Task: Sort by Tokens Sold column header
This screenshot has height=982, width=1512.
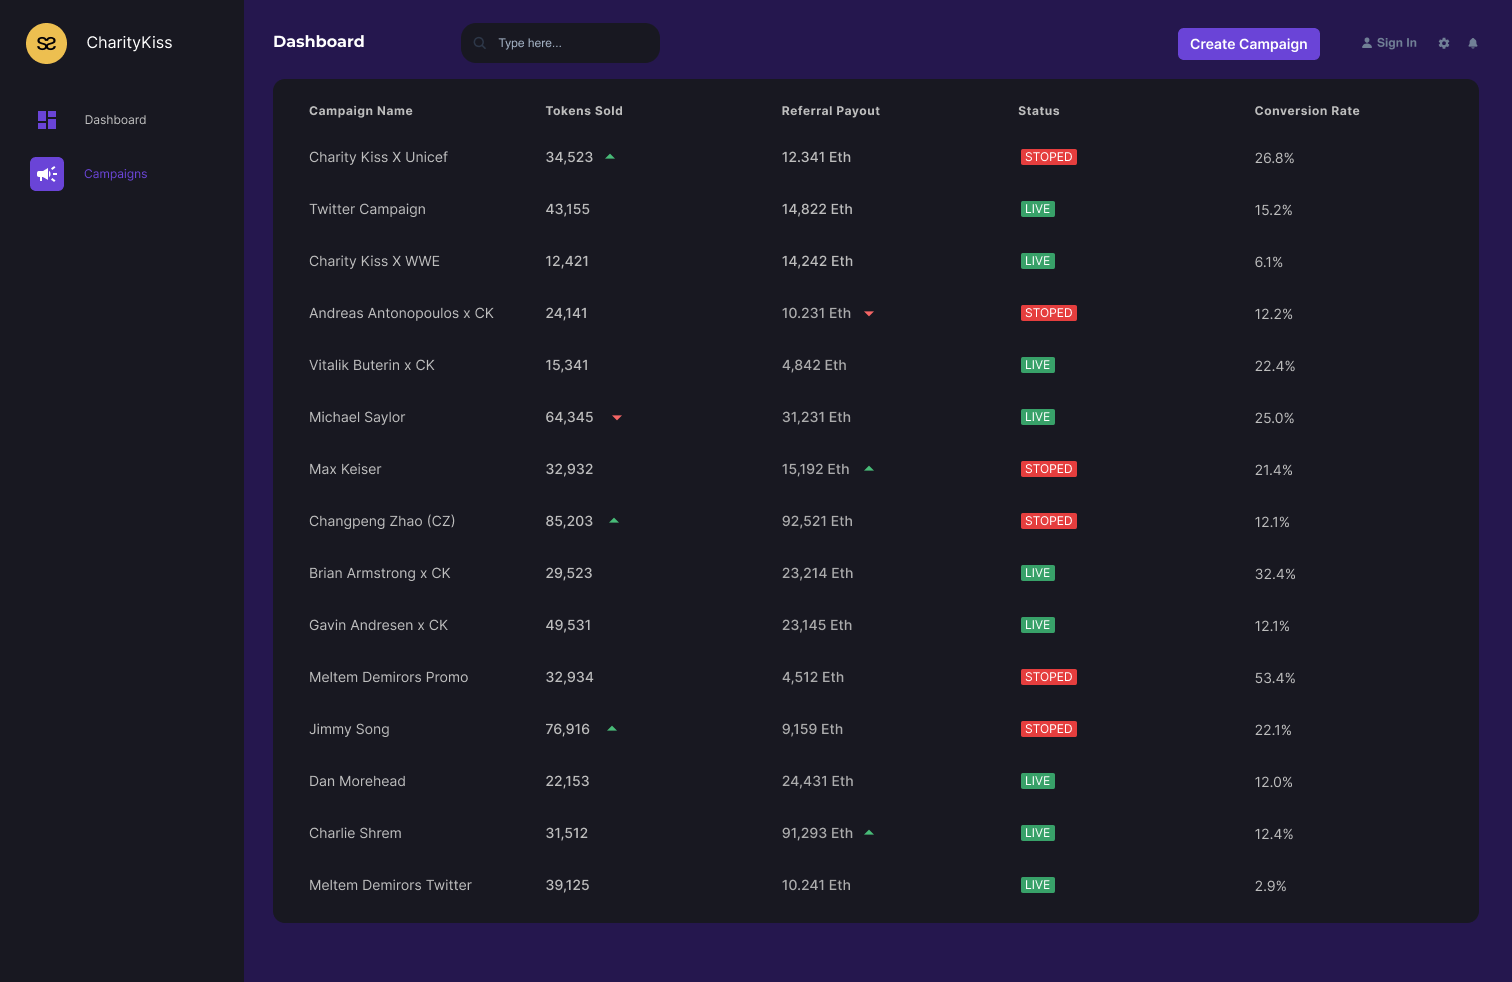Action: 584,111
